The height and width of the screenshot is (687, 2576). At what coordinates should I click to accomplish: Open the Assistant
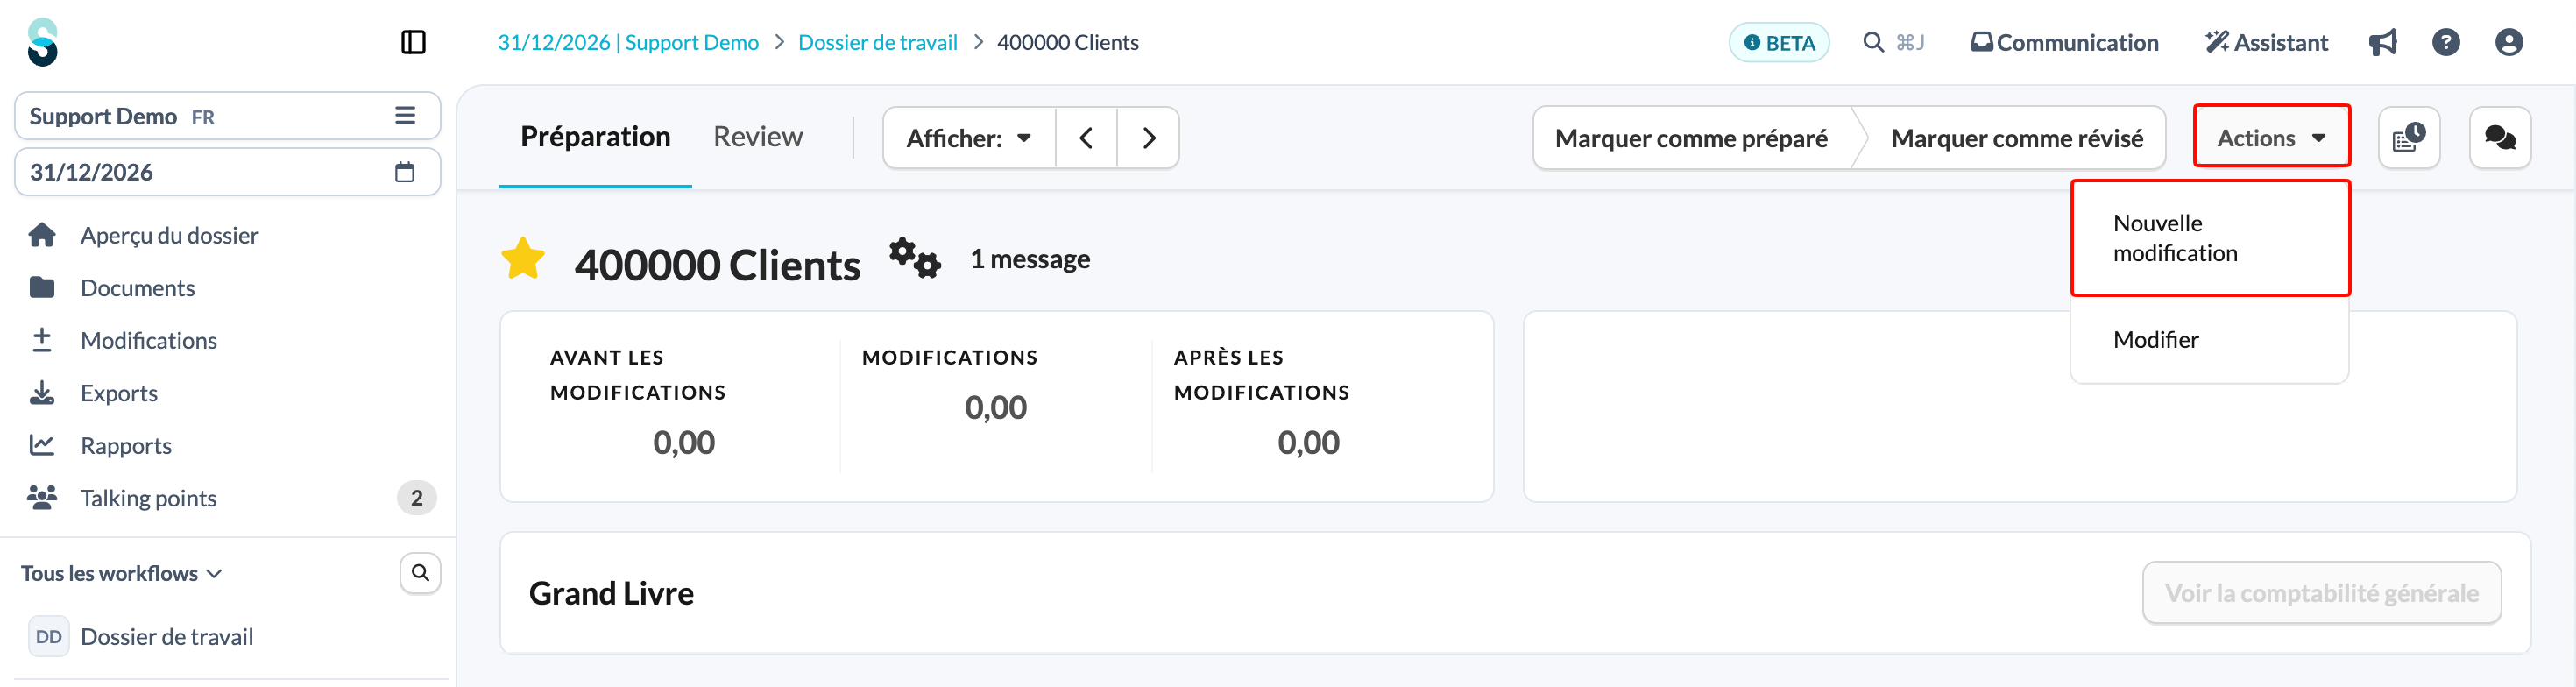tap(2266, 42)
